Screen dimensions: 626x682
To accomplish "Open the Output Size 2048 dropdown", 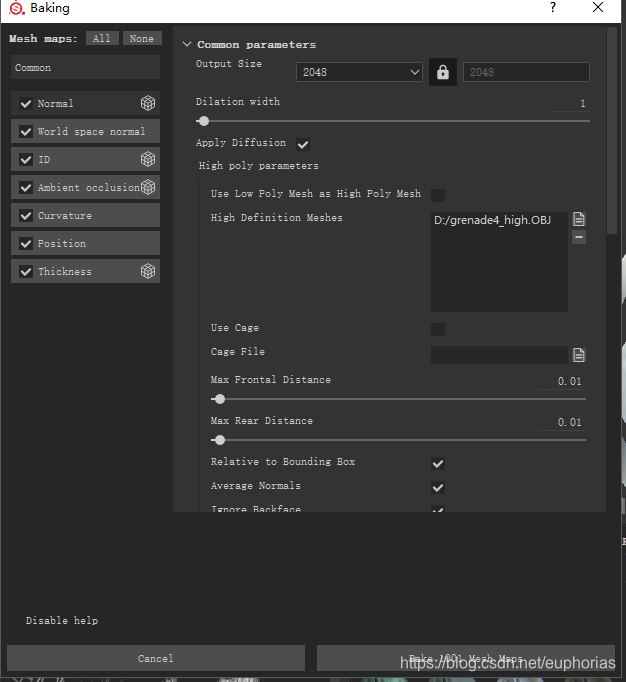I will (359, 72).
